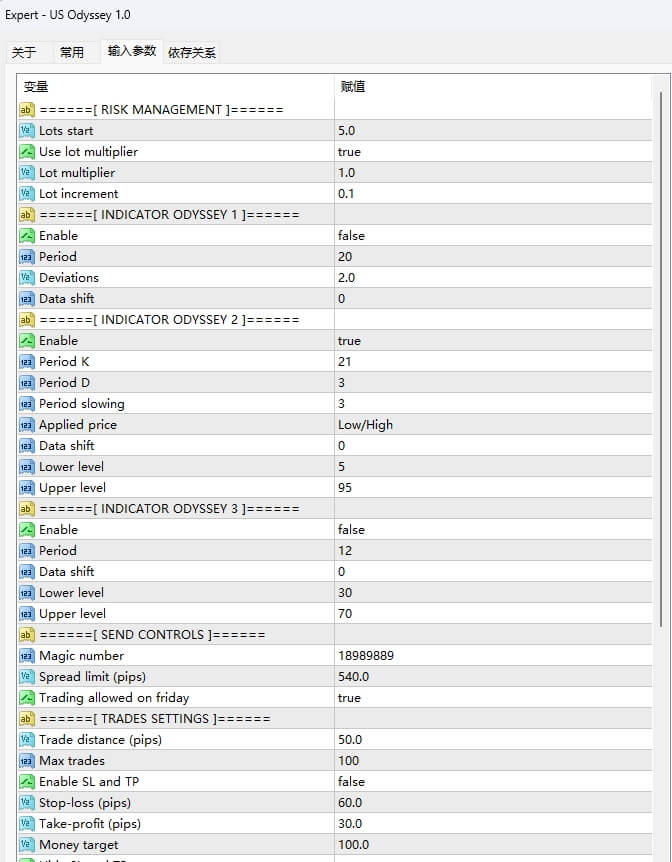Click the vertical scrollbar of parameter list
The width and height of the screenshot is (672, 862).
tap(660, 357)
